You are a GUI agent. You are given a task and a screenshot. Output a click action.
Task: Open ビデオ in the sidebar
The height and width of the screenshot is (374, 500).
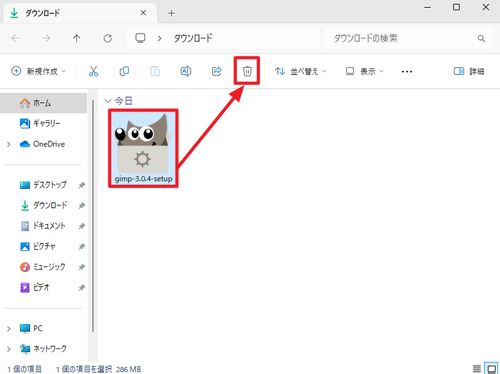(x=43, y=287)
